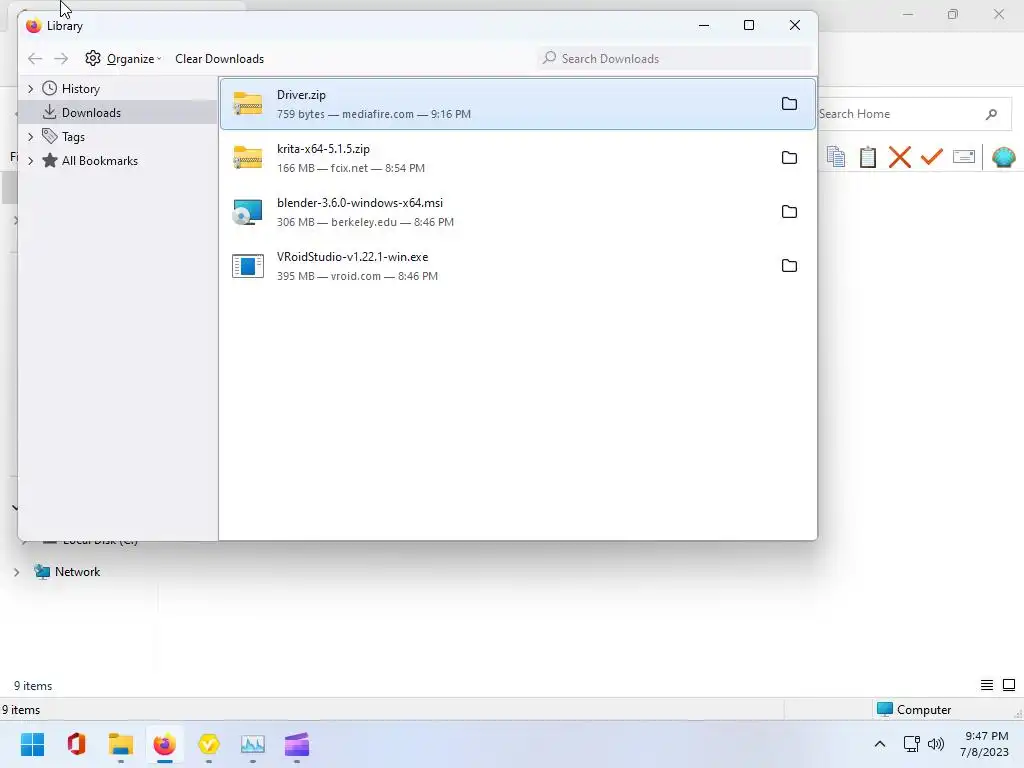The image size is (1024, 768).
Task: Open Office app from taskbar
Action: 76,744
